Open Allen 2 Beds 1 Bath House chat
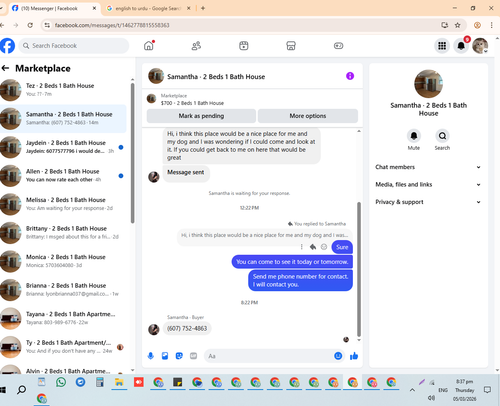Viewport: 500px width, 406px height. (63, 176)
